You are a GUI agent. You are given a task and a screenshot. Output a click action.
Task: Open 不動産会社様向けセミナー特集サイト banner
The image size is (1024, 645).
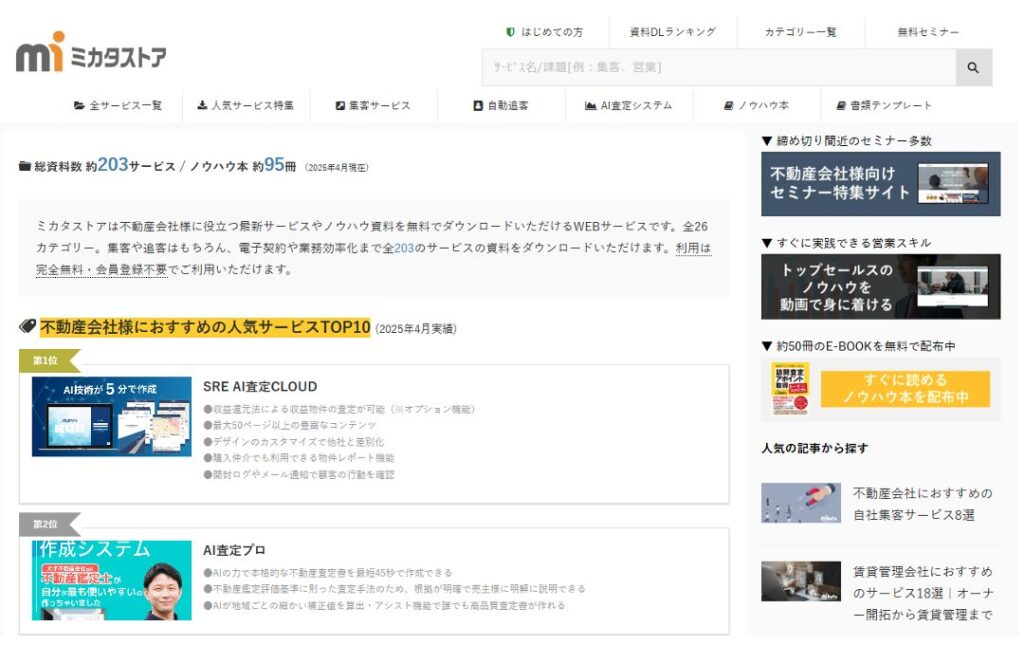(x=880, y=184)
